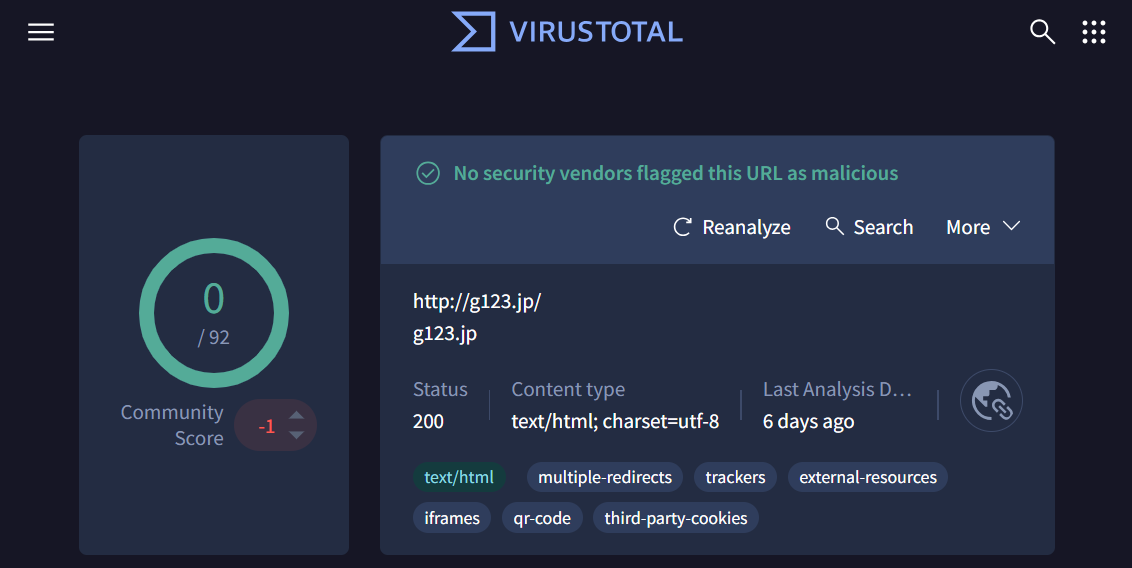This screenshot has width=1132, height=568.
Task: Click the 0 / 92 detection score circle
Action: click(214, 313)
